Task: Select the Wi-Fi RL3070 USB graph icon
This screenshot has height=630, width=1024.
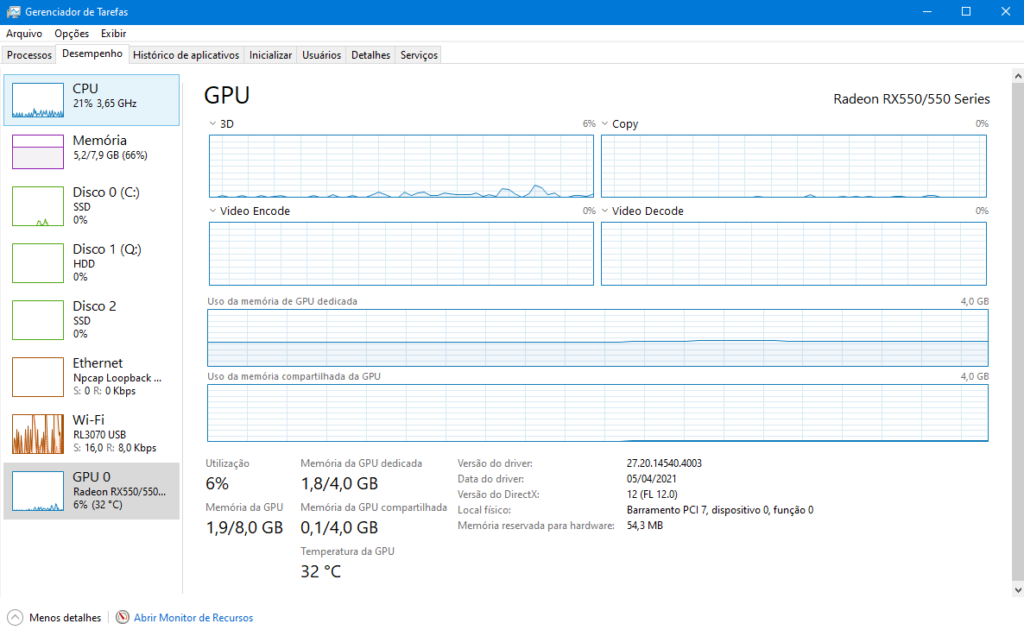Action: coord(38,434)
